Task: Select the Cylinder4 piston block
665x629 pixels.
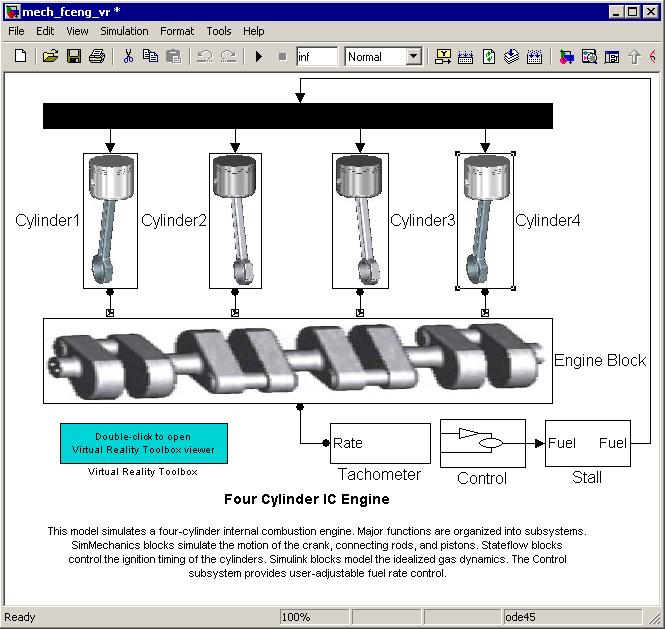Action: (485, 221)
